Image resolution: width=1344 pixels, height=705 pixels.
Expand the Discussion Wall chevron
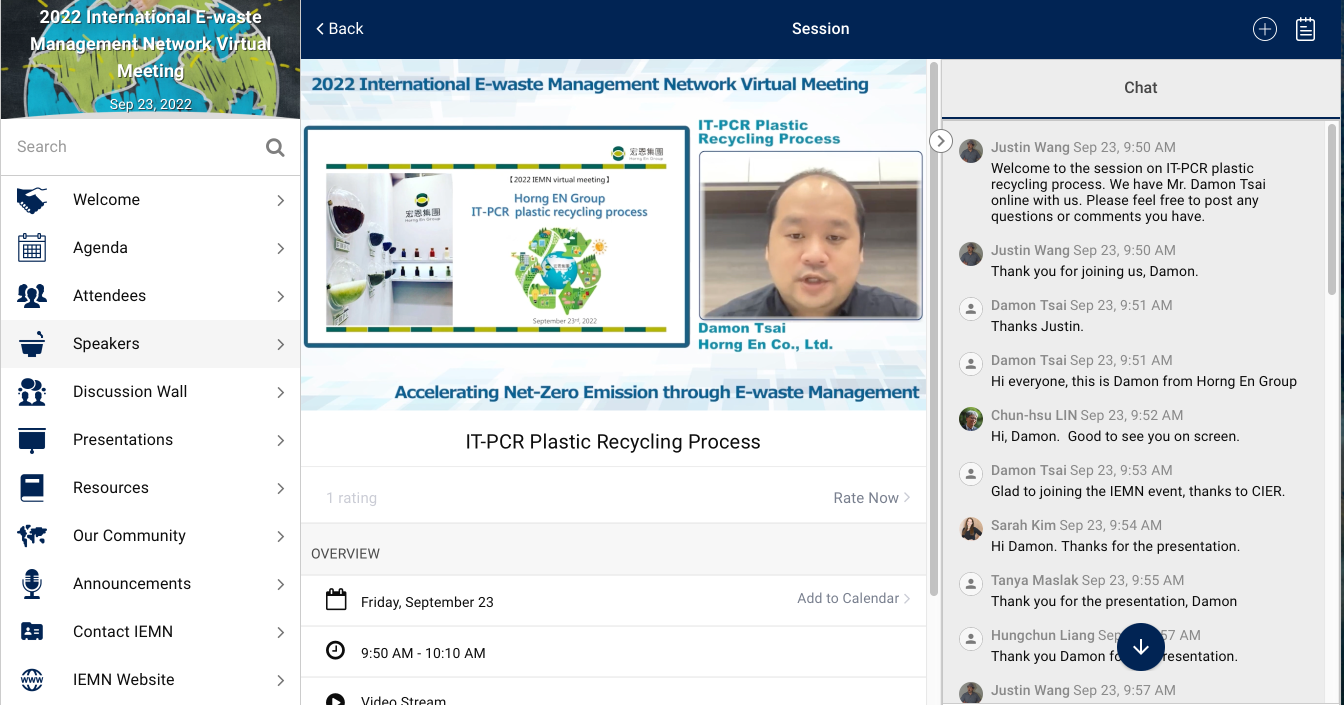click(x=281, y=393)
